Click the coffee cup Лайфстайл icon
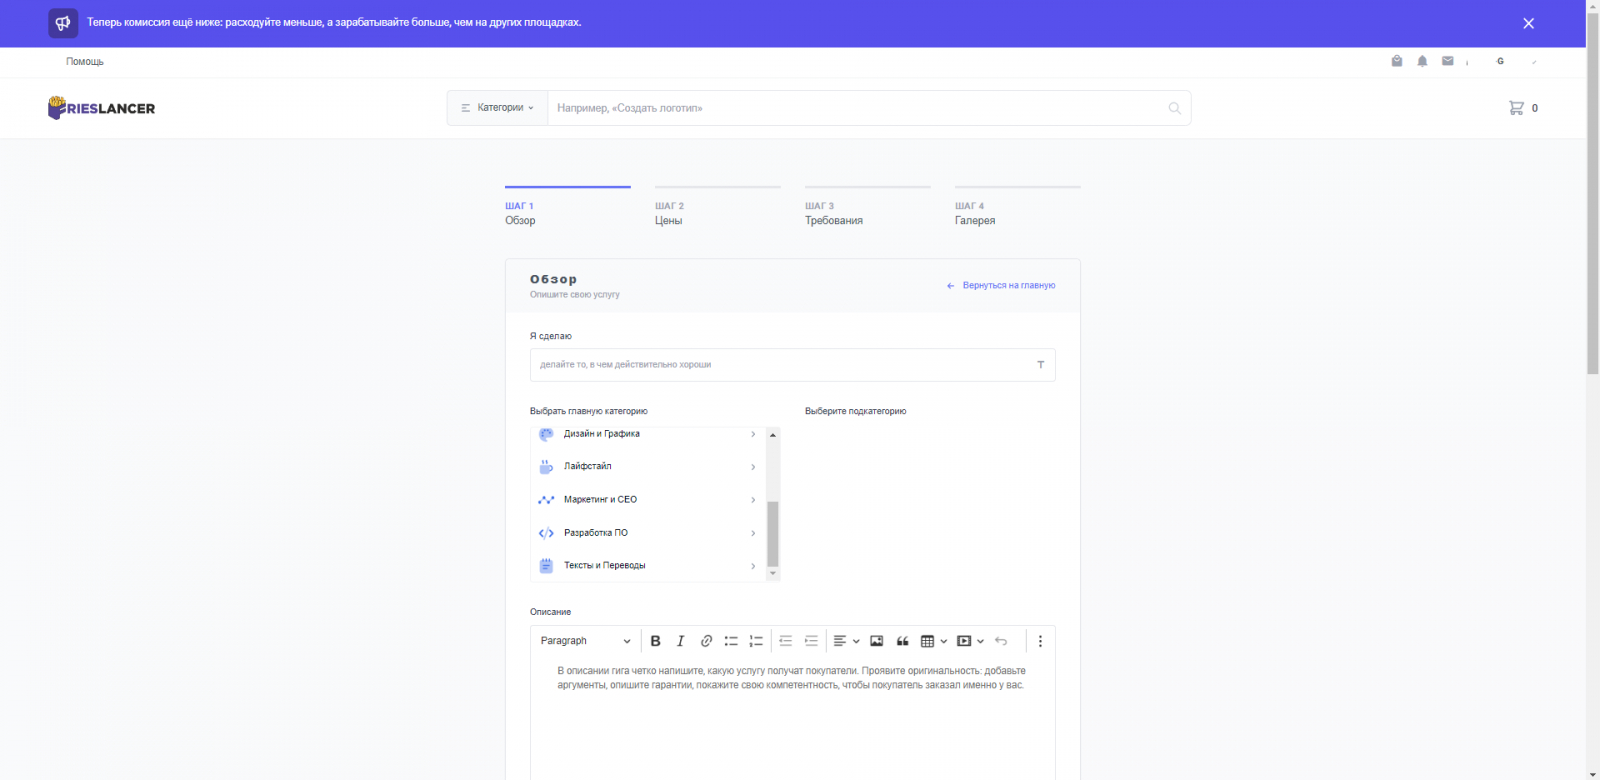 546,467
